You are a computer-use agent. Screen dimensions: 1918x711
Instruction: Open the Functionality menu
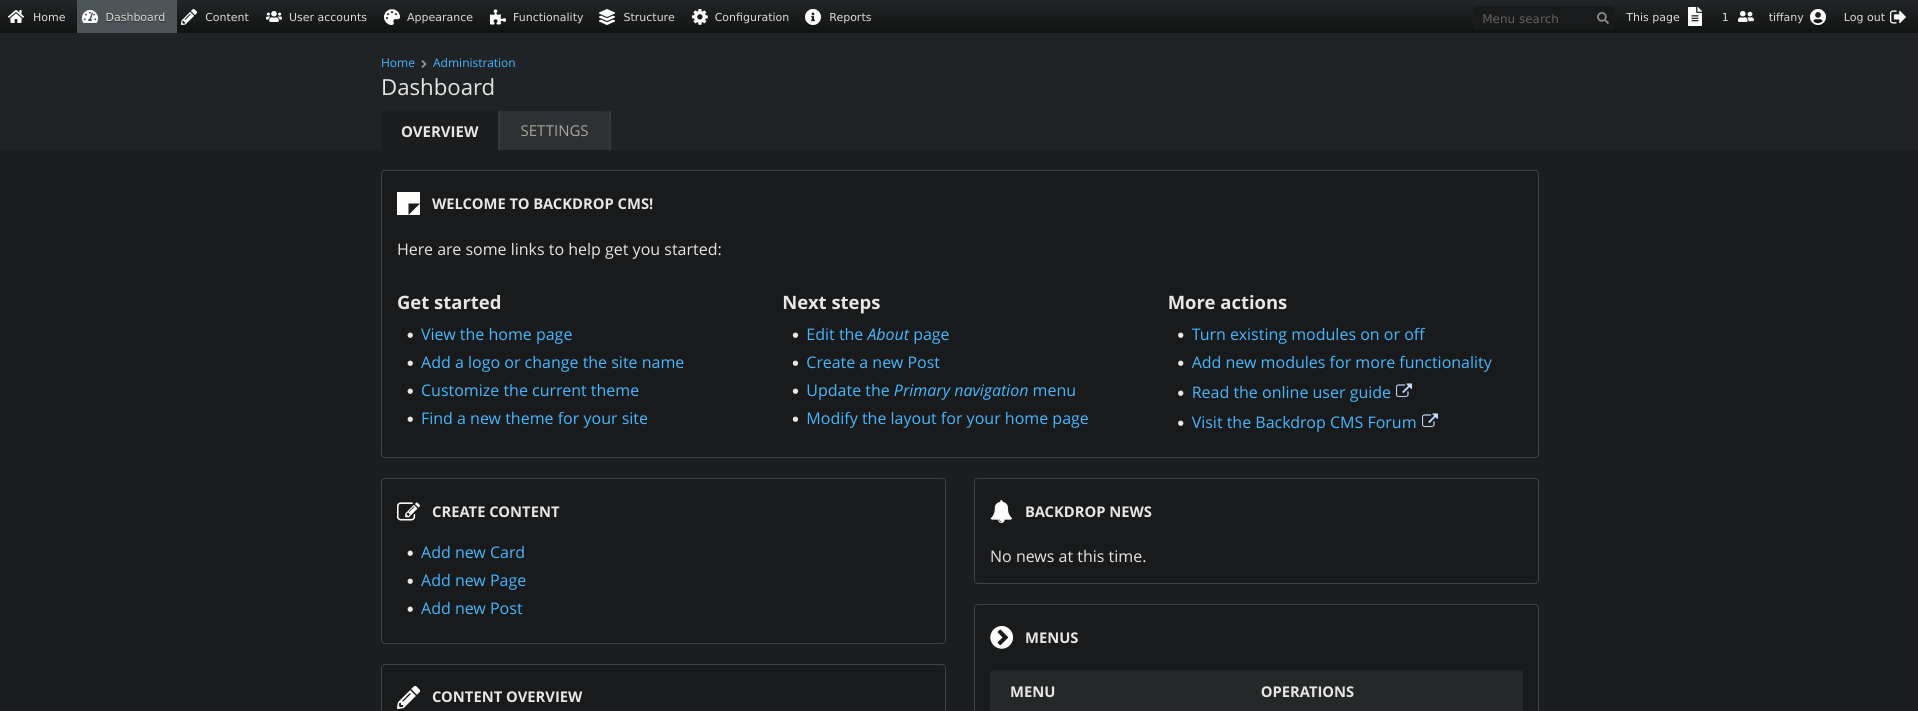(x=536, y=17)
